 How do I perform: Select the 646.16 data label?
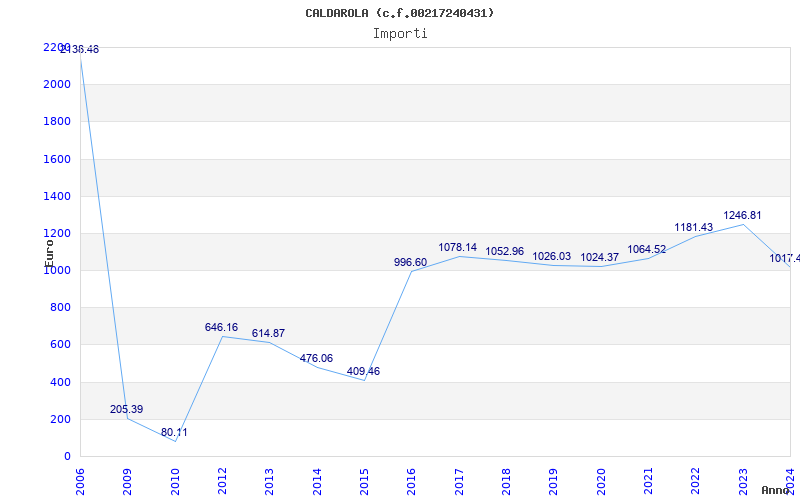coord(221,327)
